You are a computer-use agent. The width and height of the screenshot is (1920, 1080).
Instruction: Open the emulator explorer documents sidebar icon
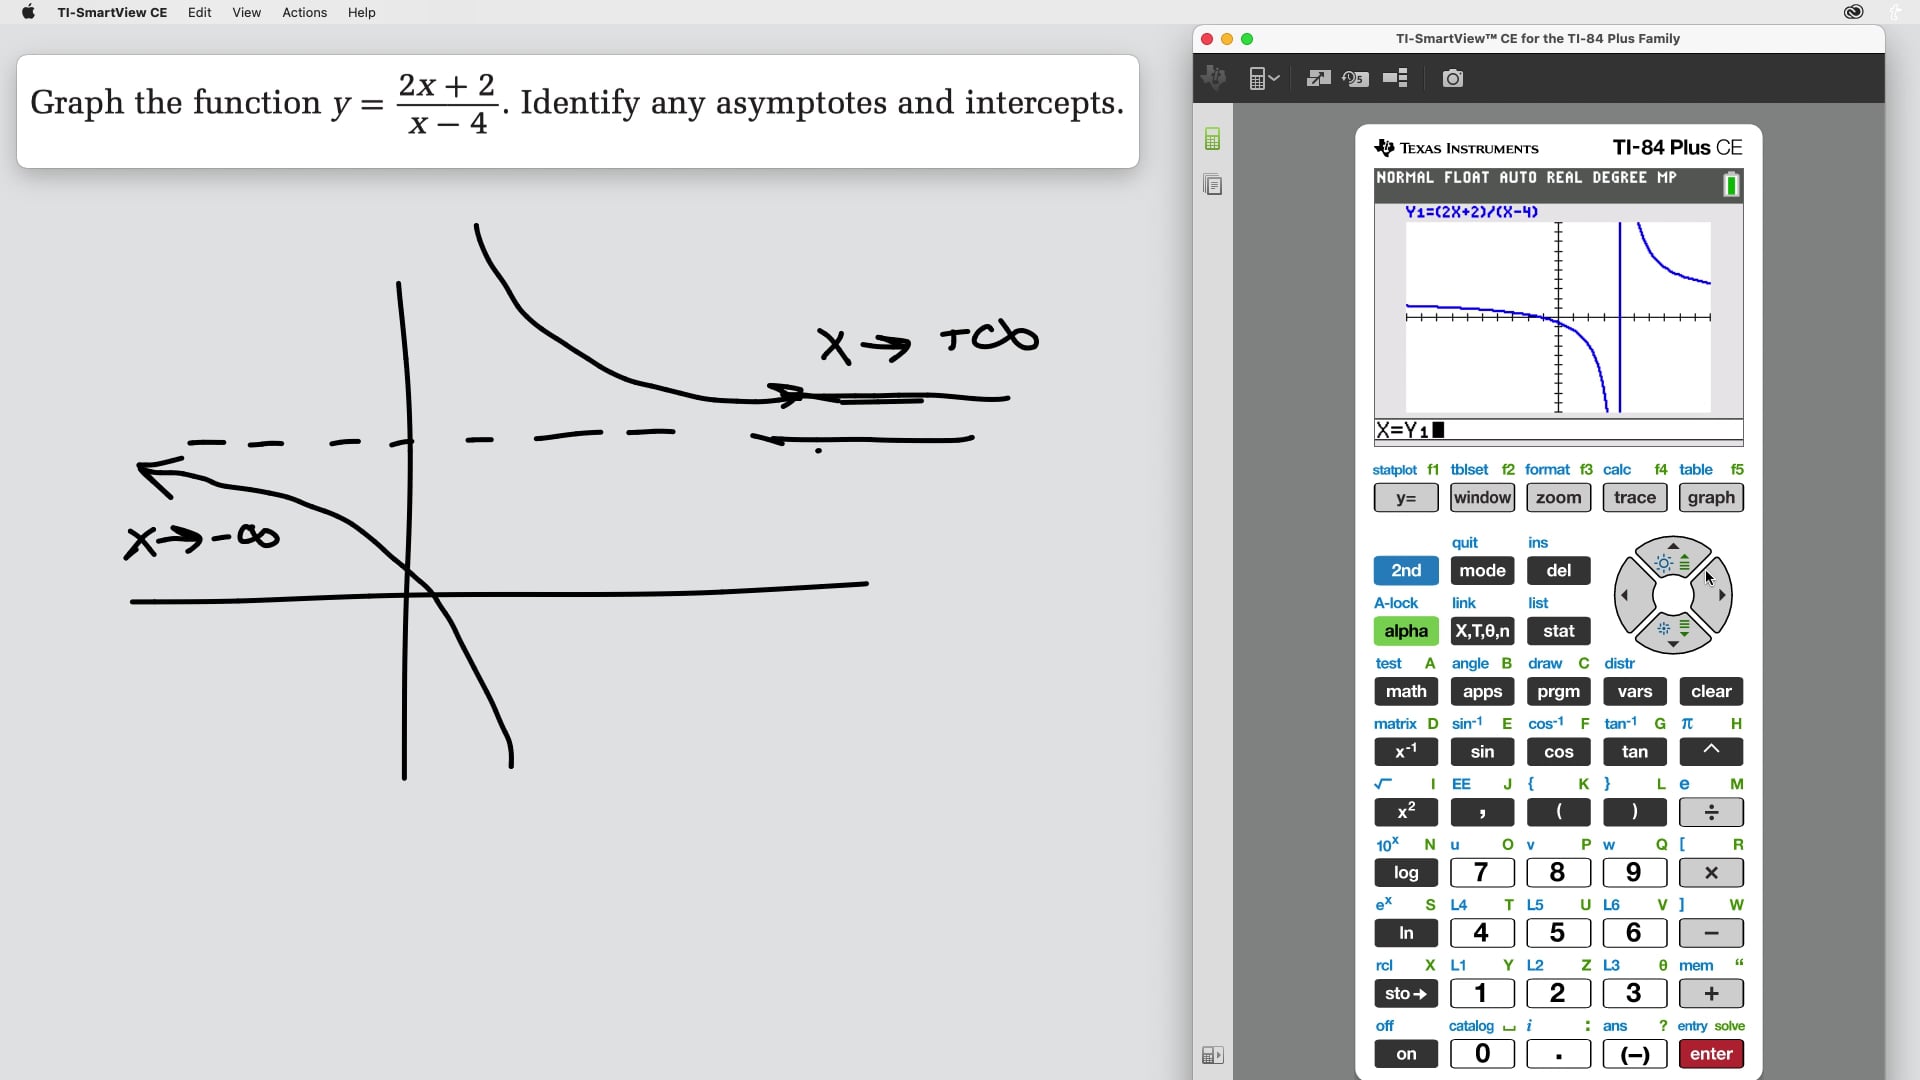(1212, 185)
